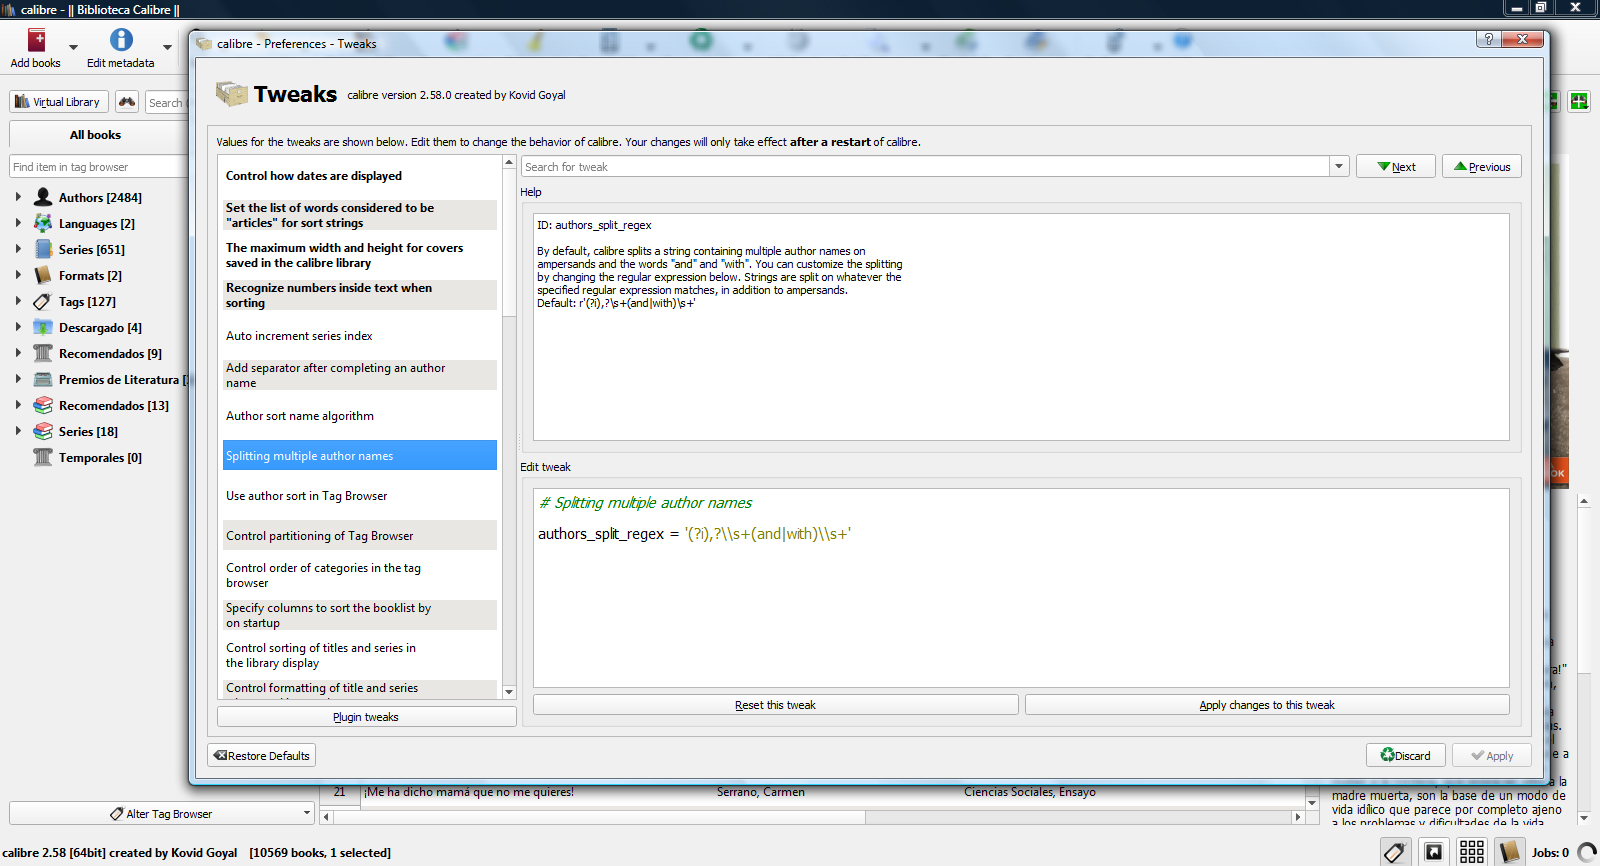This screenshot has width=1600, height=866.
Task: Select the All books tab
Action: coord(96,135)
